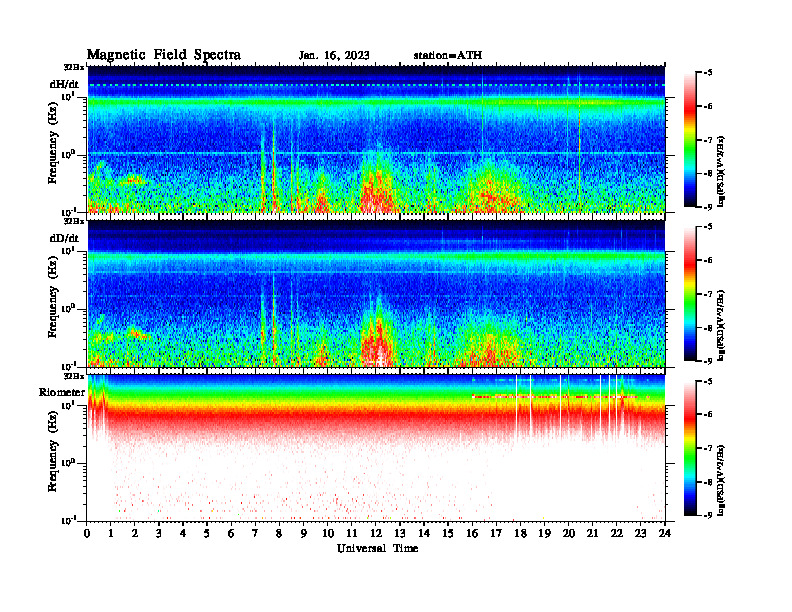
Task: Click the 'Universal Time' axis title
Action: click(x=377, y=548)
